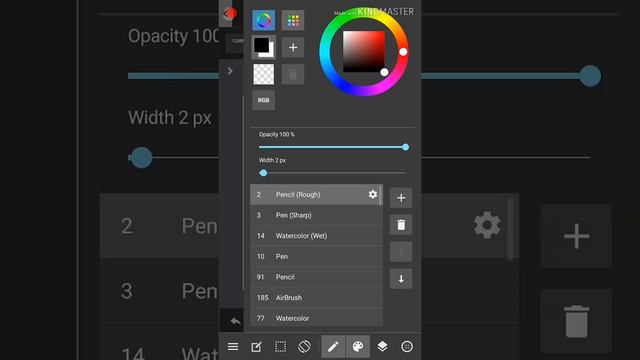Move selected brush down
The width and height of the screenshot is (640, 360).
click(401, 279)
